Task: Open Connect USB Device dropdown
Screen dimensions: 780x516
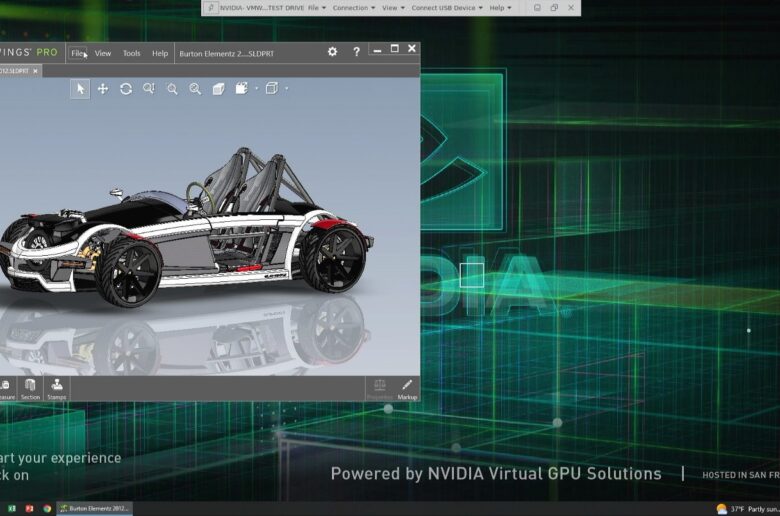Action: (x=447, y=8)
